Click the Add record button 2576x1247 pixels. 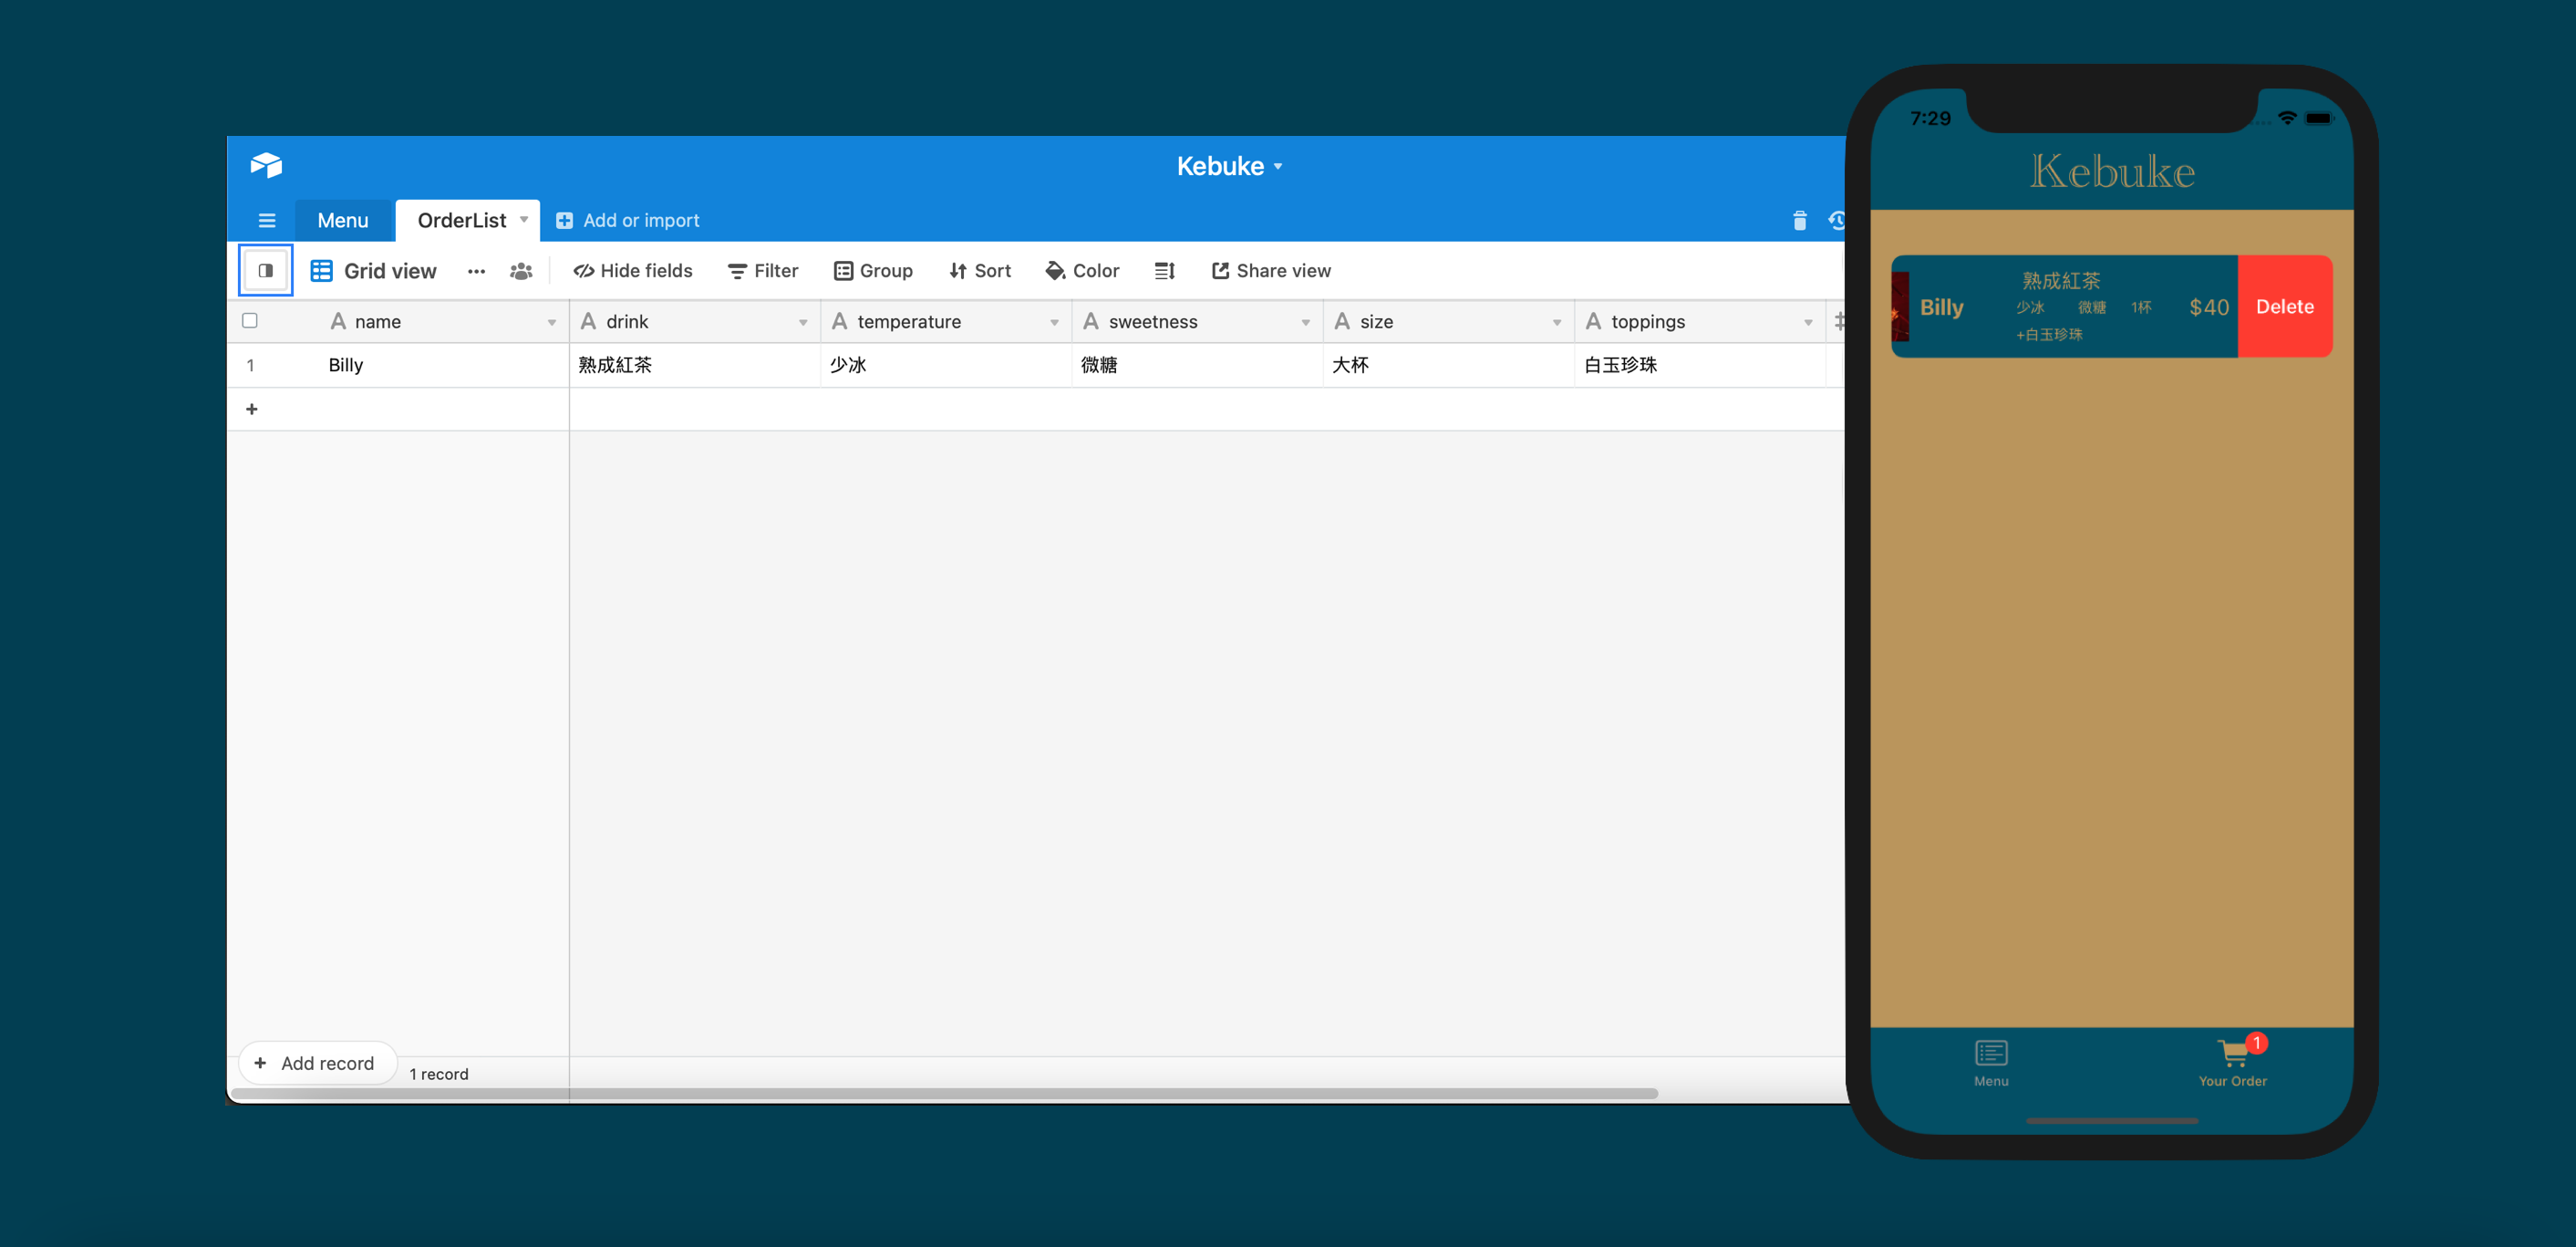[x=317, y=1063]
